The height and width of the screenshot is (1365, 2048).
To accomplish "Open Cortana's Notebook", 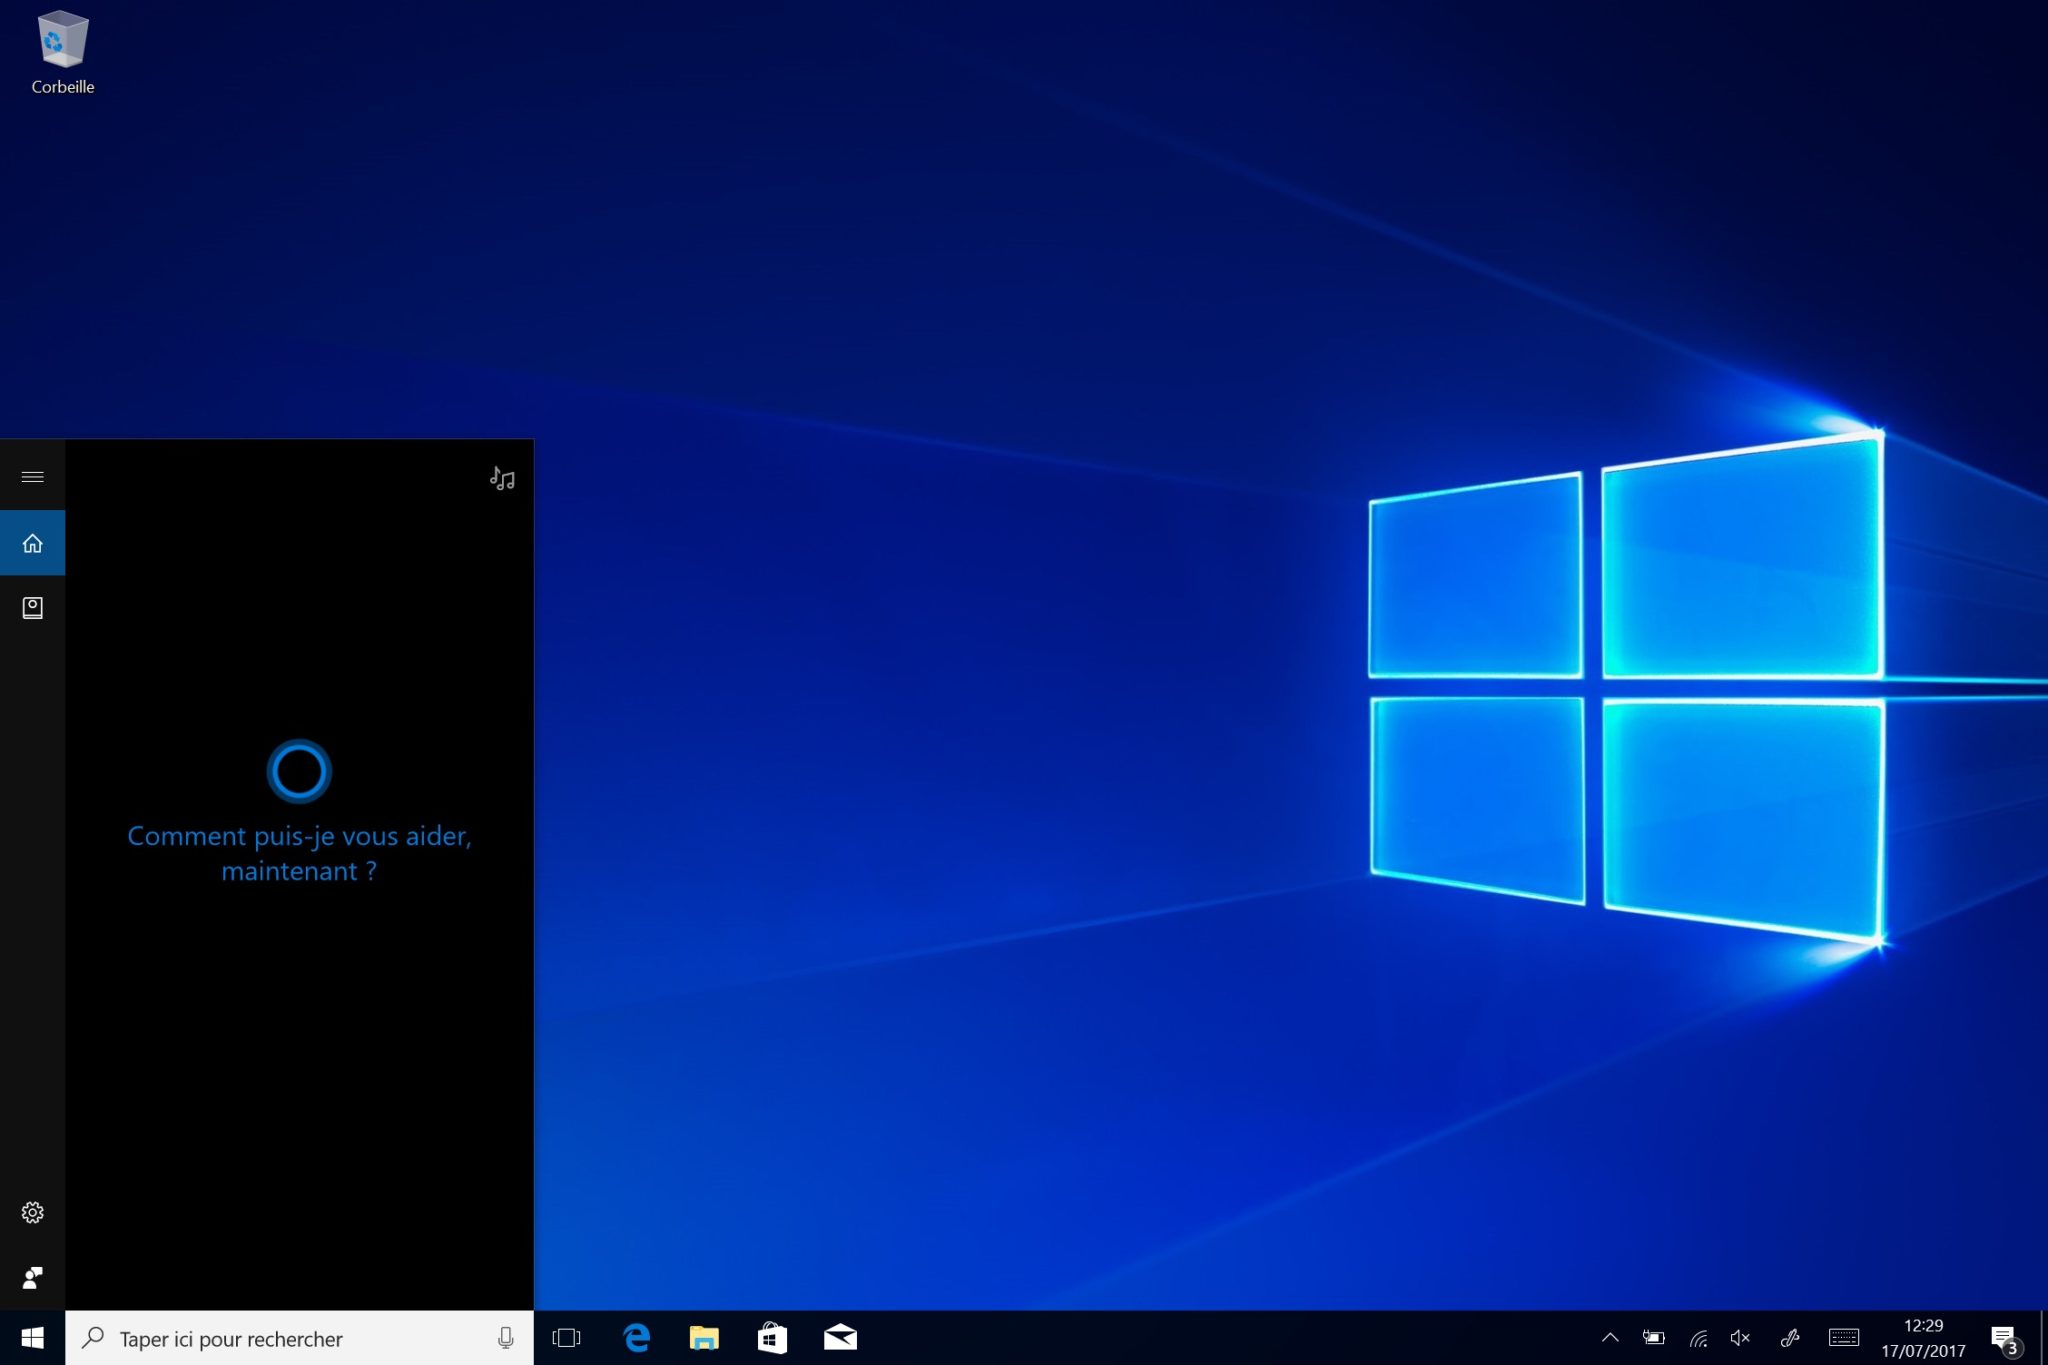I will (33, 607).
